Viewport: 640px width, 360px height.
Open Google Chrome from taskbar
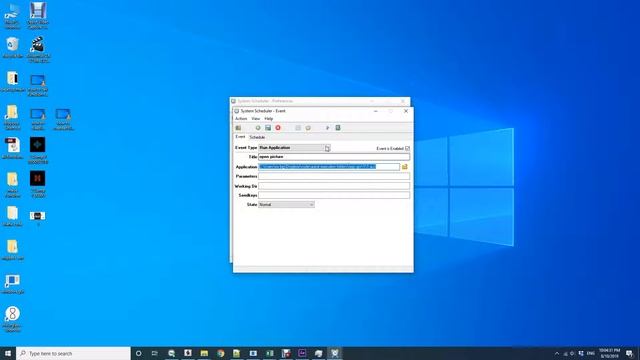pos(220,353)
